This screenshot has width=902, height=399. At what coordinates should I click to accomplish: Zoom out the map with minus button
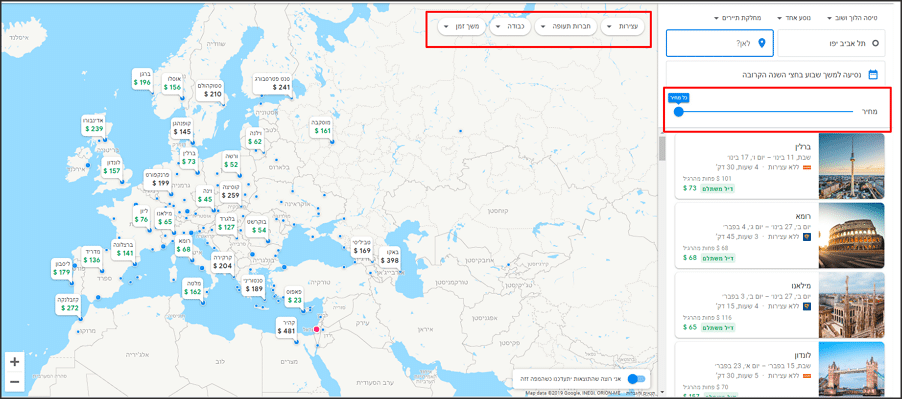coord(14,382)
